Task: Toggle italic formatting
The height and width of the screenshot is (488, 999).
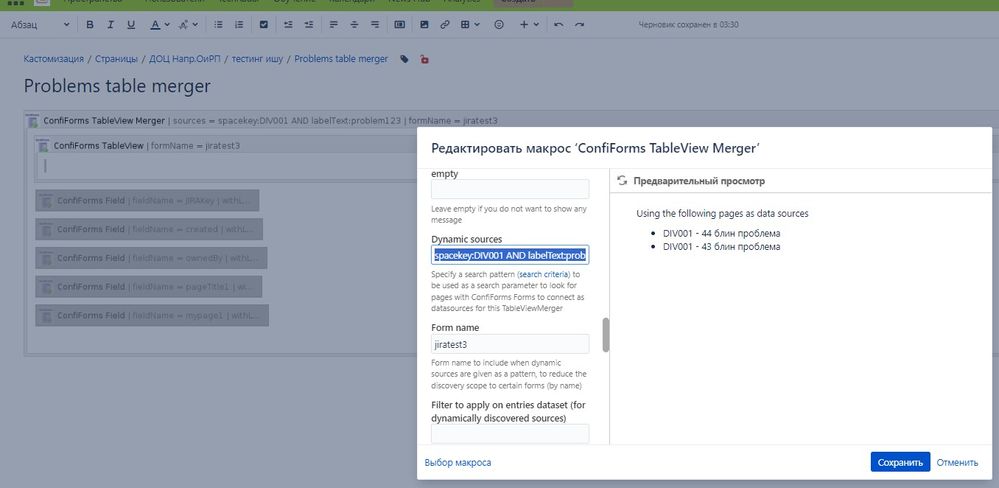Action: pos(110,25)
